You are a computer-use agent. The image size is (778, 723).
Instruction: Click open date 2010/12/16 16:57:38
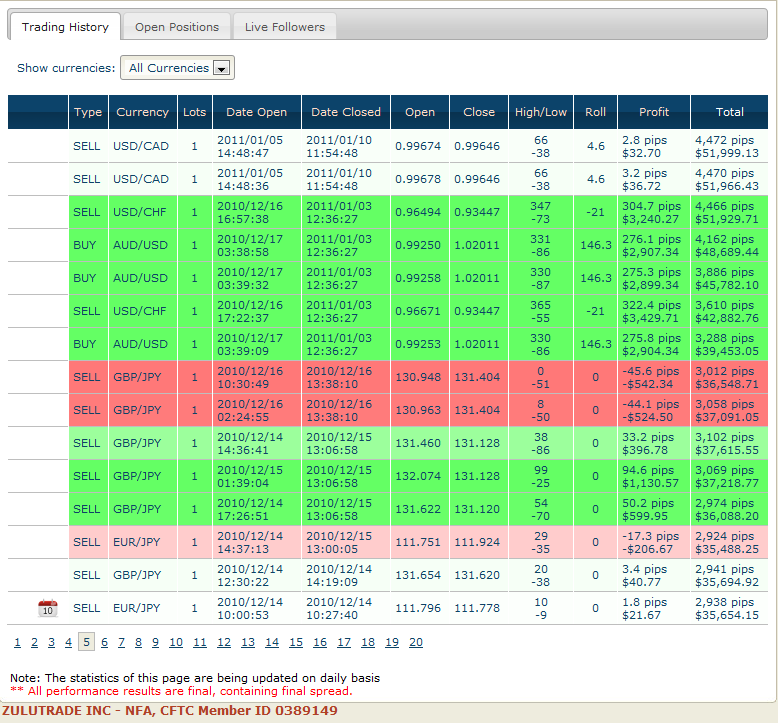click(x=250, y=212)
